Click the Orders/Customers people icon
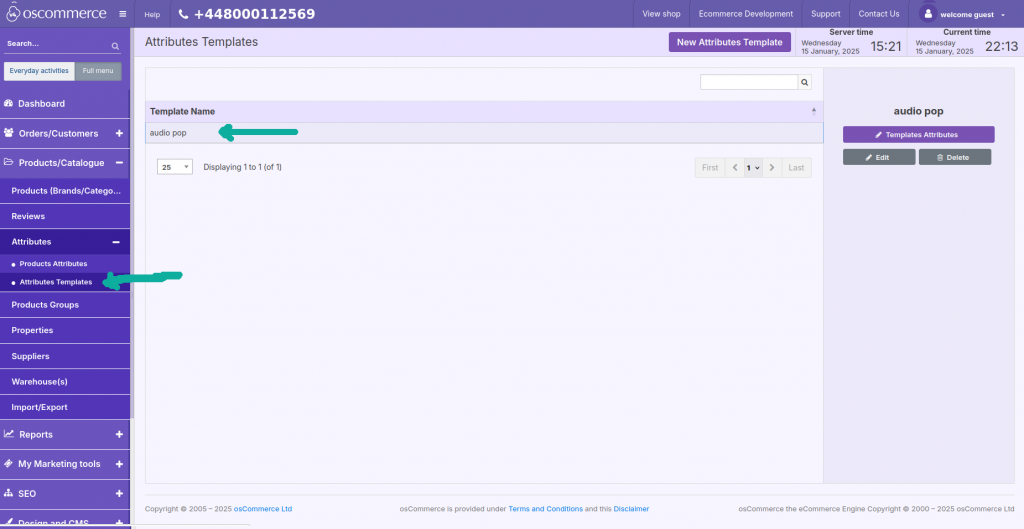Image resolution: width=1024 pixels, height=529 pixels. tap(9, 133)
